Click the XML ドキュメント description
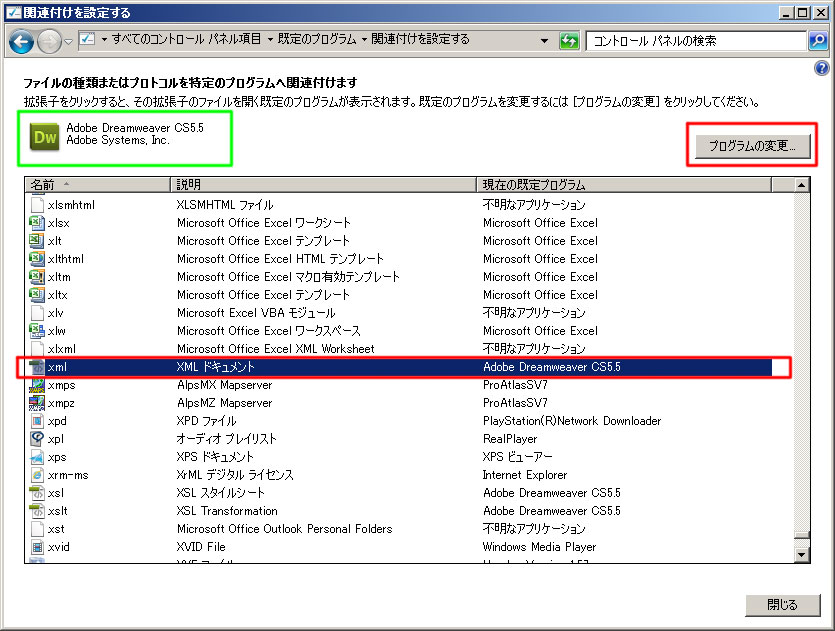The width and height of the screenshot is (835, 631). [x=215, y=367]
